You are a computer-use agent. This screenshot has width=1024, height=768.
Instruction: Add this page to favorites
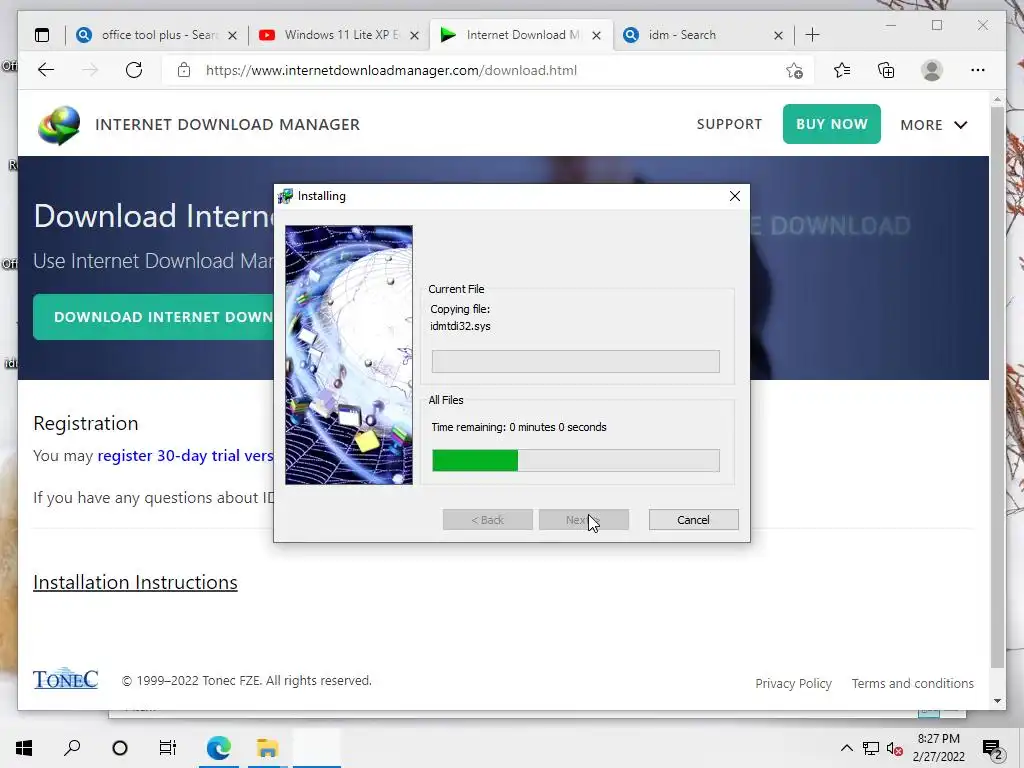(x=794, y=71)
